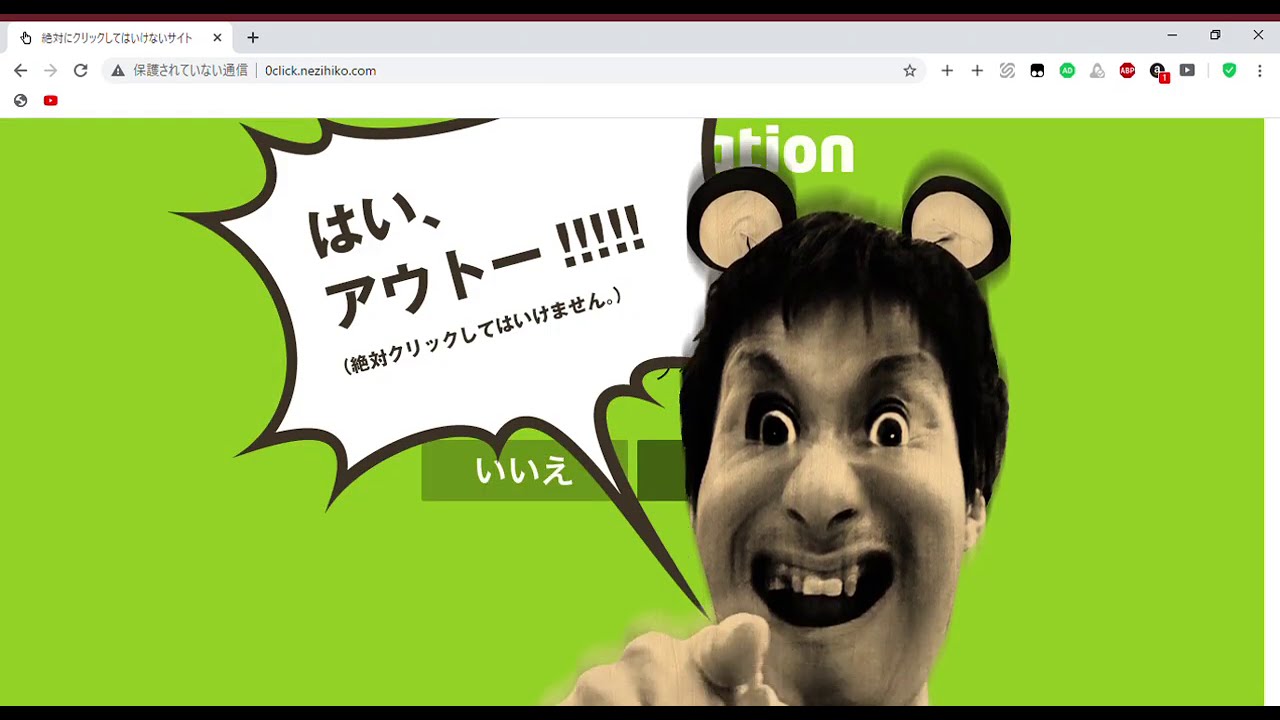
Task: Restore down the browser window
Action: (1215, 35)
